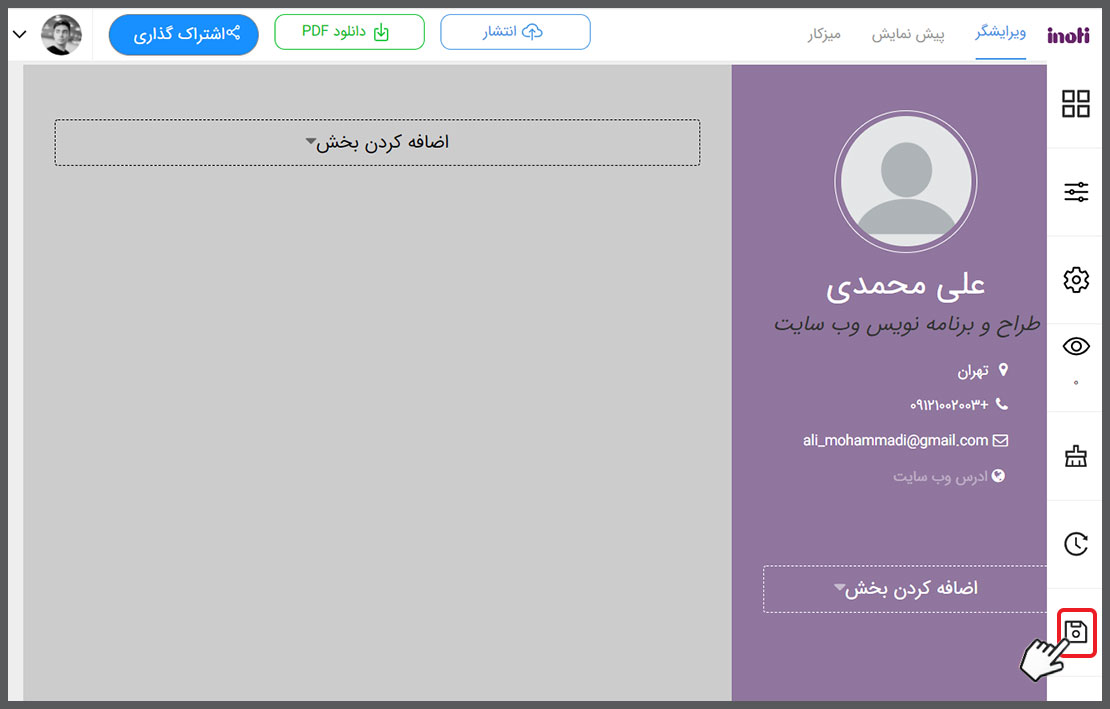Click the cleaning brush icon in sidebar
The image size is (1110, 709).
tap(1076, 457)
